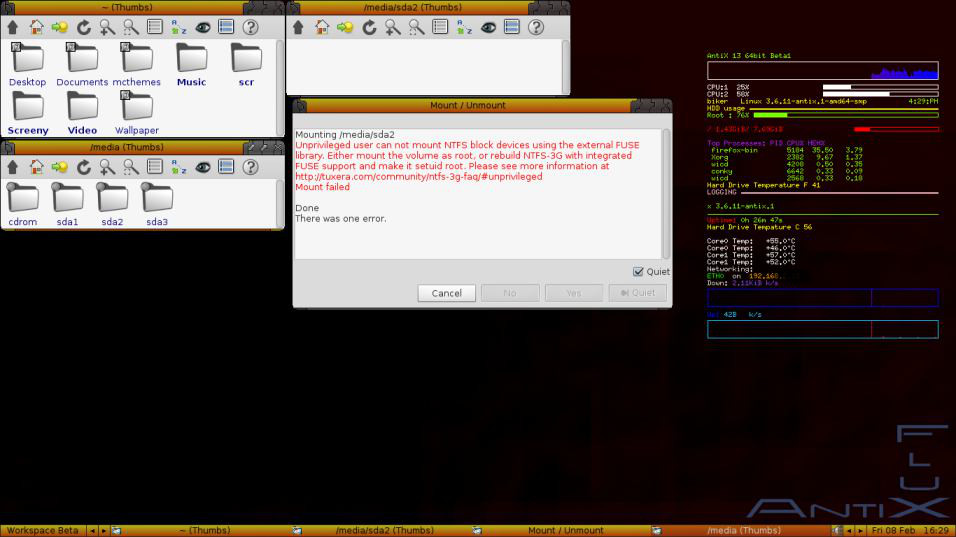
Task: Toggle hidden files eye in /media/sda2 window
Action: [488, 27]
